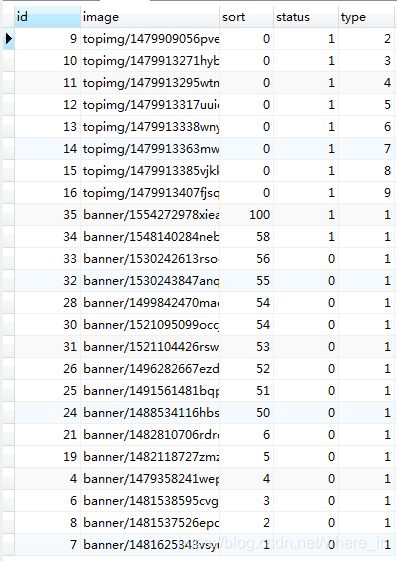Click the status cell in row id 35
Image resolution: width=397 pixels, height=561 pixels.
pos(306,215)
